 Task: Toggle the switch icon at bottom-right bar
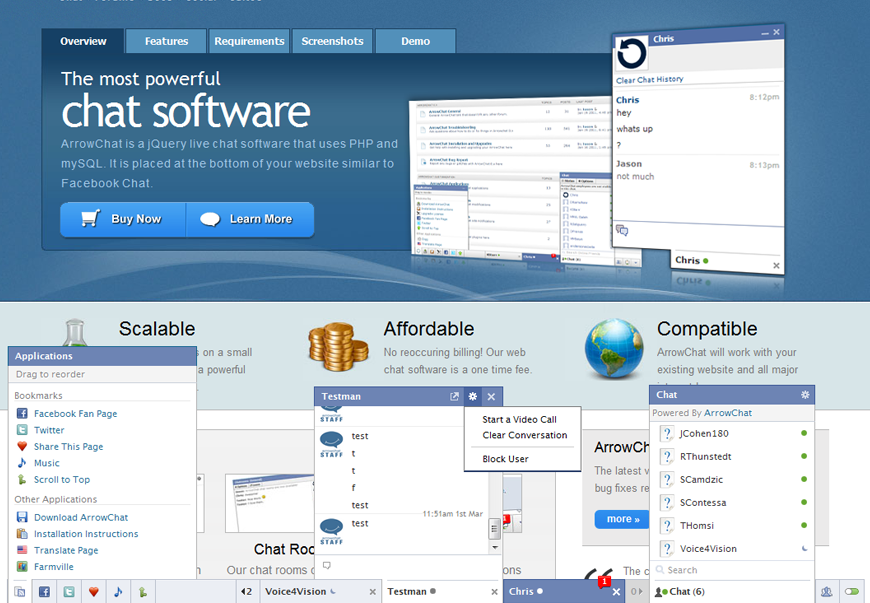pos(852,592)
